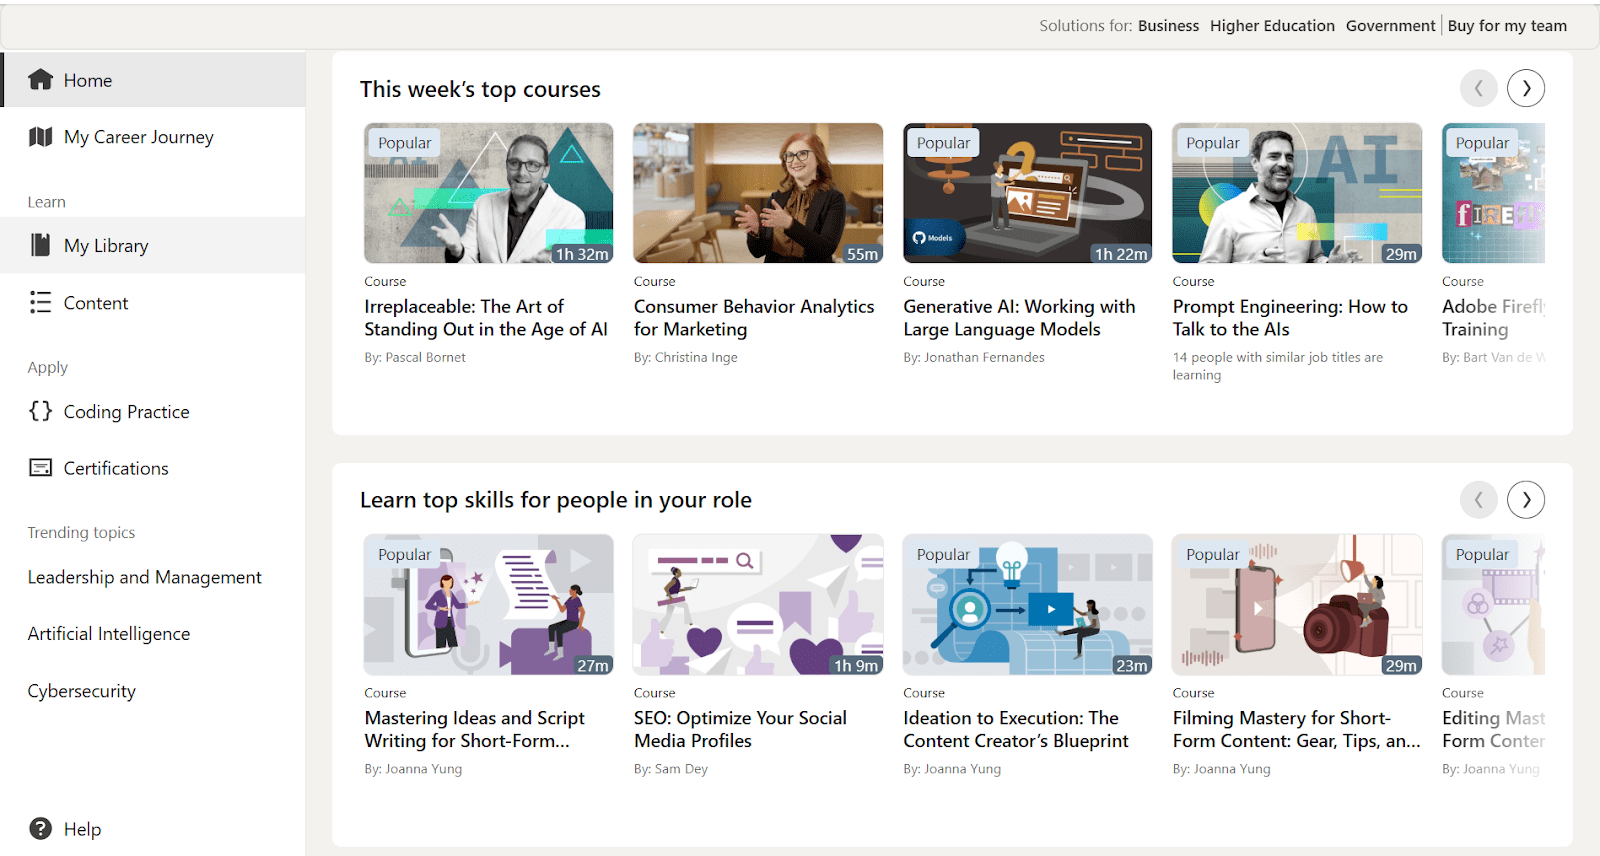Click author By: Christina Inge

[685, 357]
